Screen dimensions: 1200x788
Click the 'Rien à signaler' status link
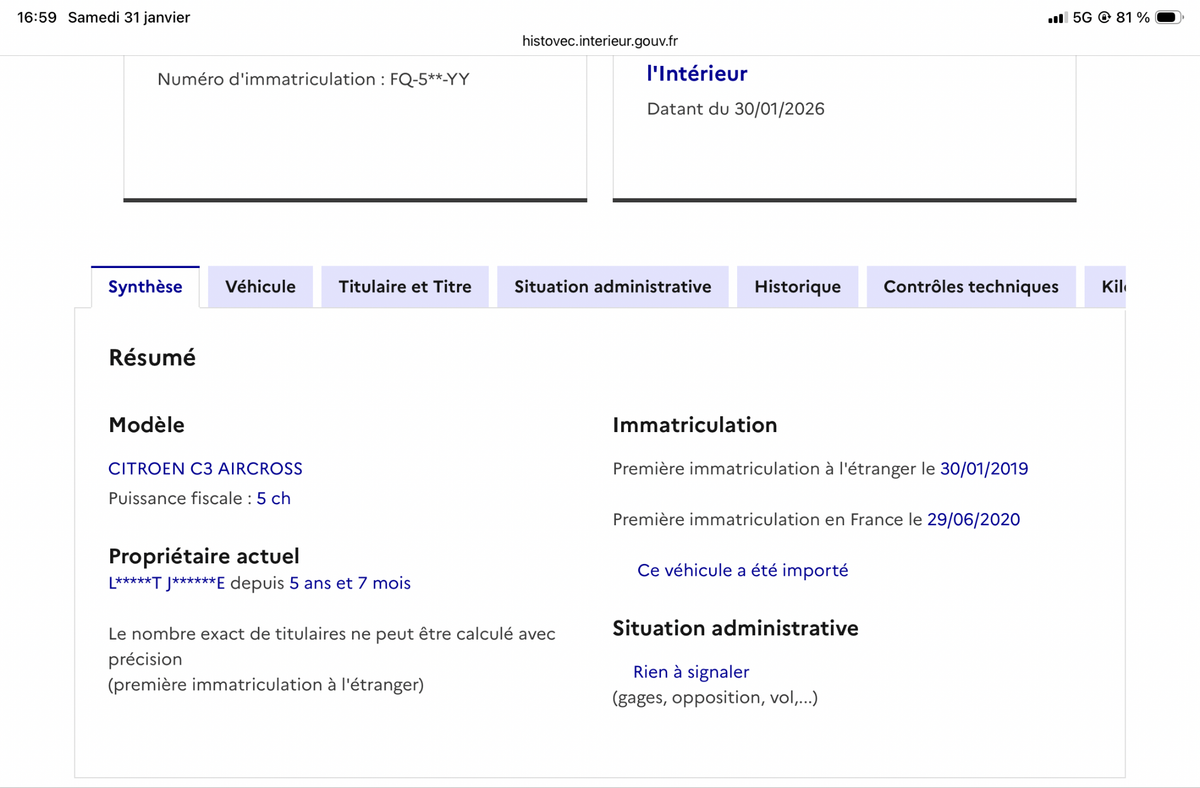pos(690,671)
